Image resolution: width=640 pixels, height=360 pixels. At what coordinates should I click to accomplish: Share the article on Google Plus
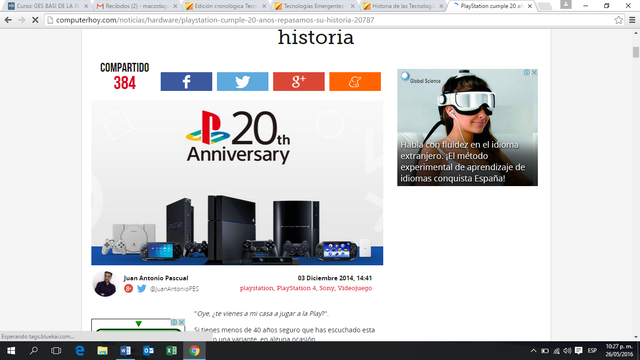(299, 82)
